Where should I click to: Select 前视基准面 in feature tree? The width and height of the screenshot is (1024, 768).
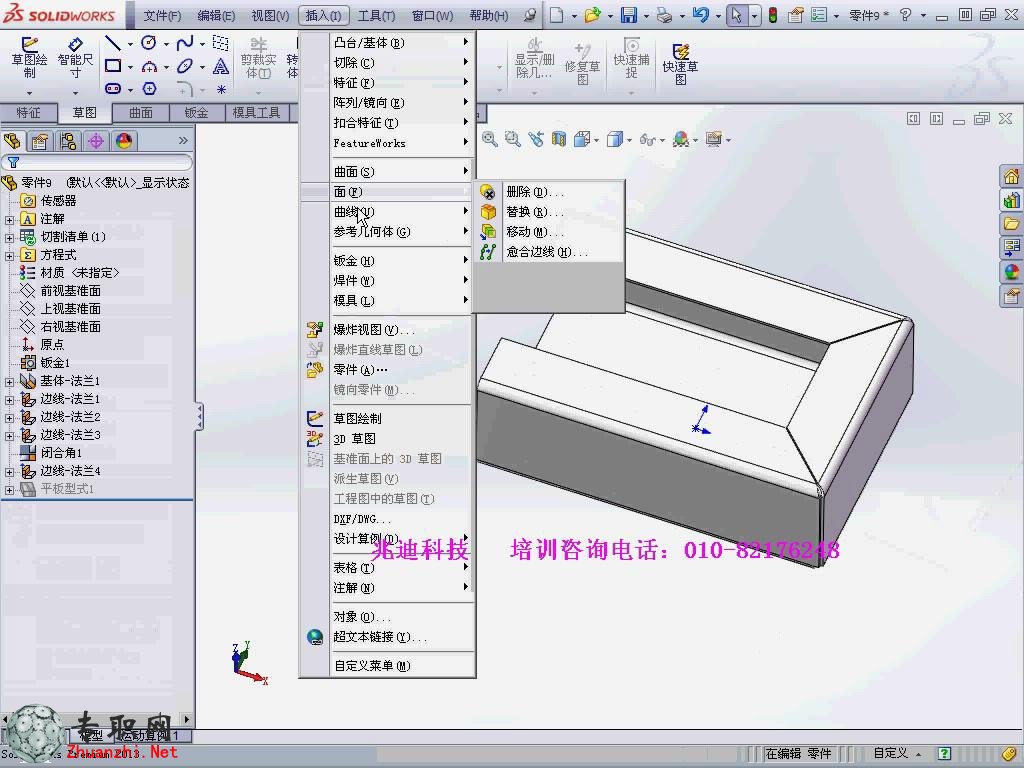tap(71, 291)
